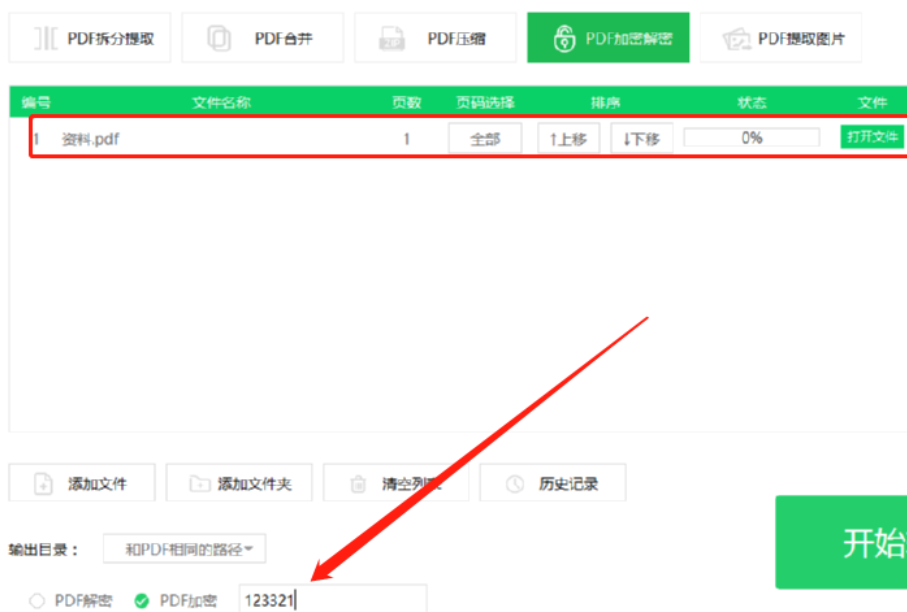Click the green 开始 button
The height and width of the screenshot is (612, 907).
point(841,542)
